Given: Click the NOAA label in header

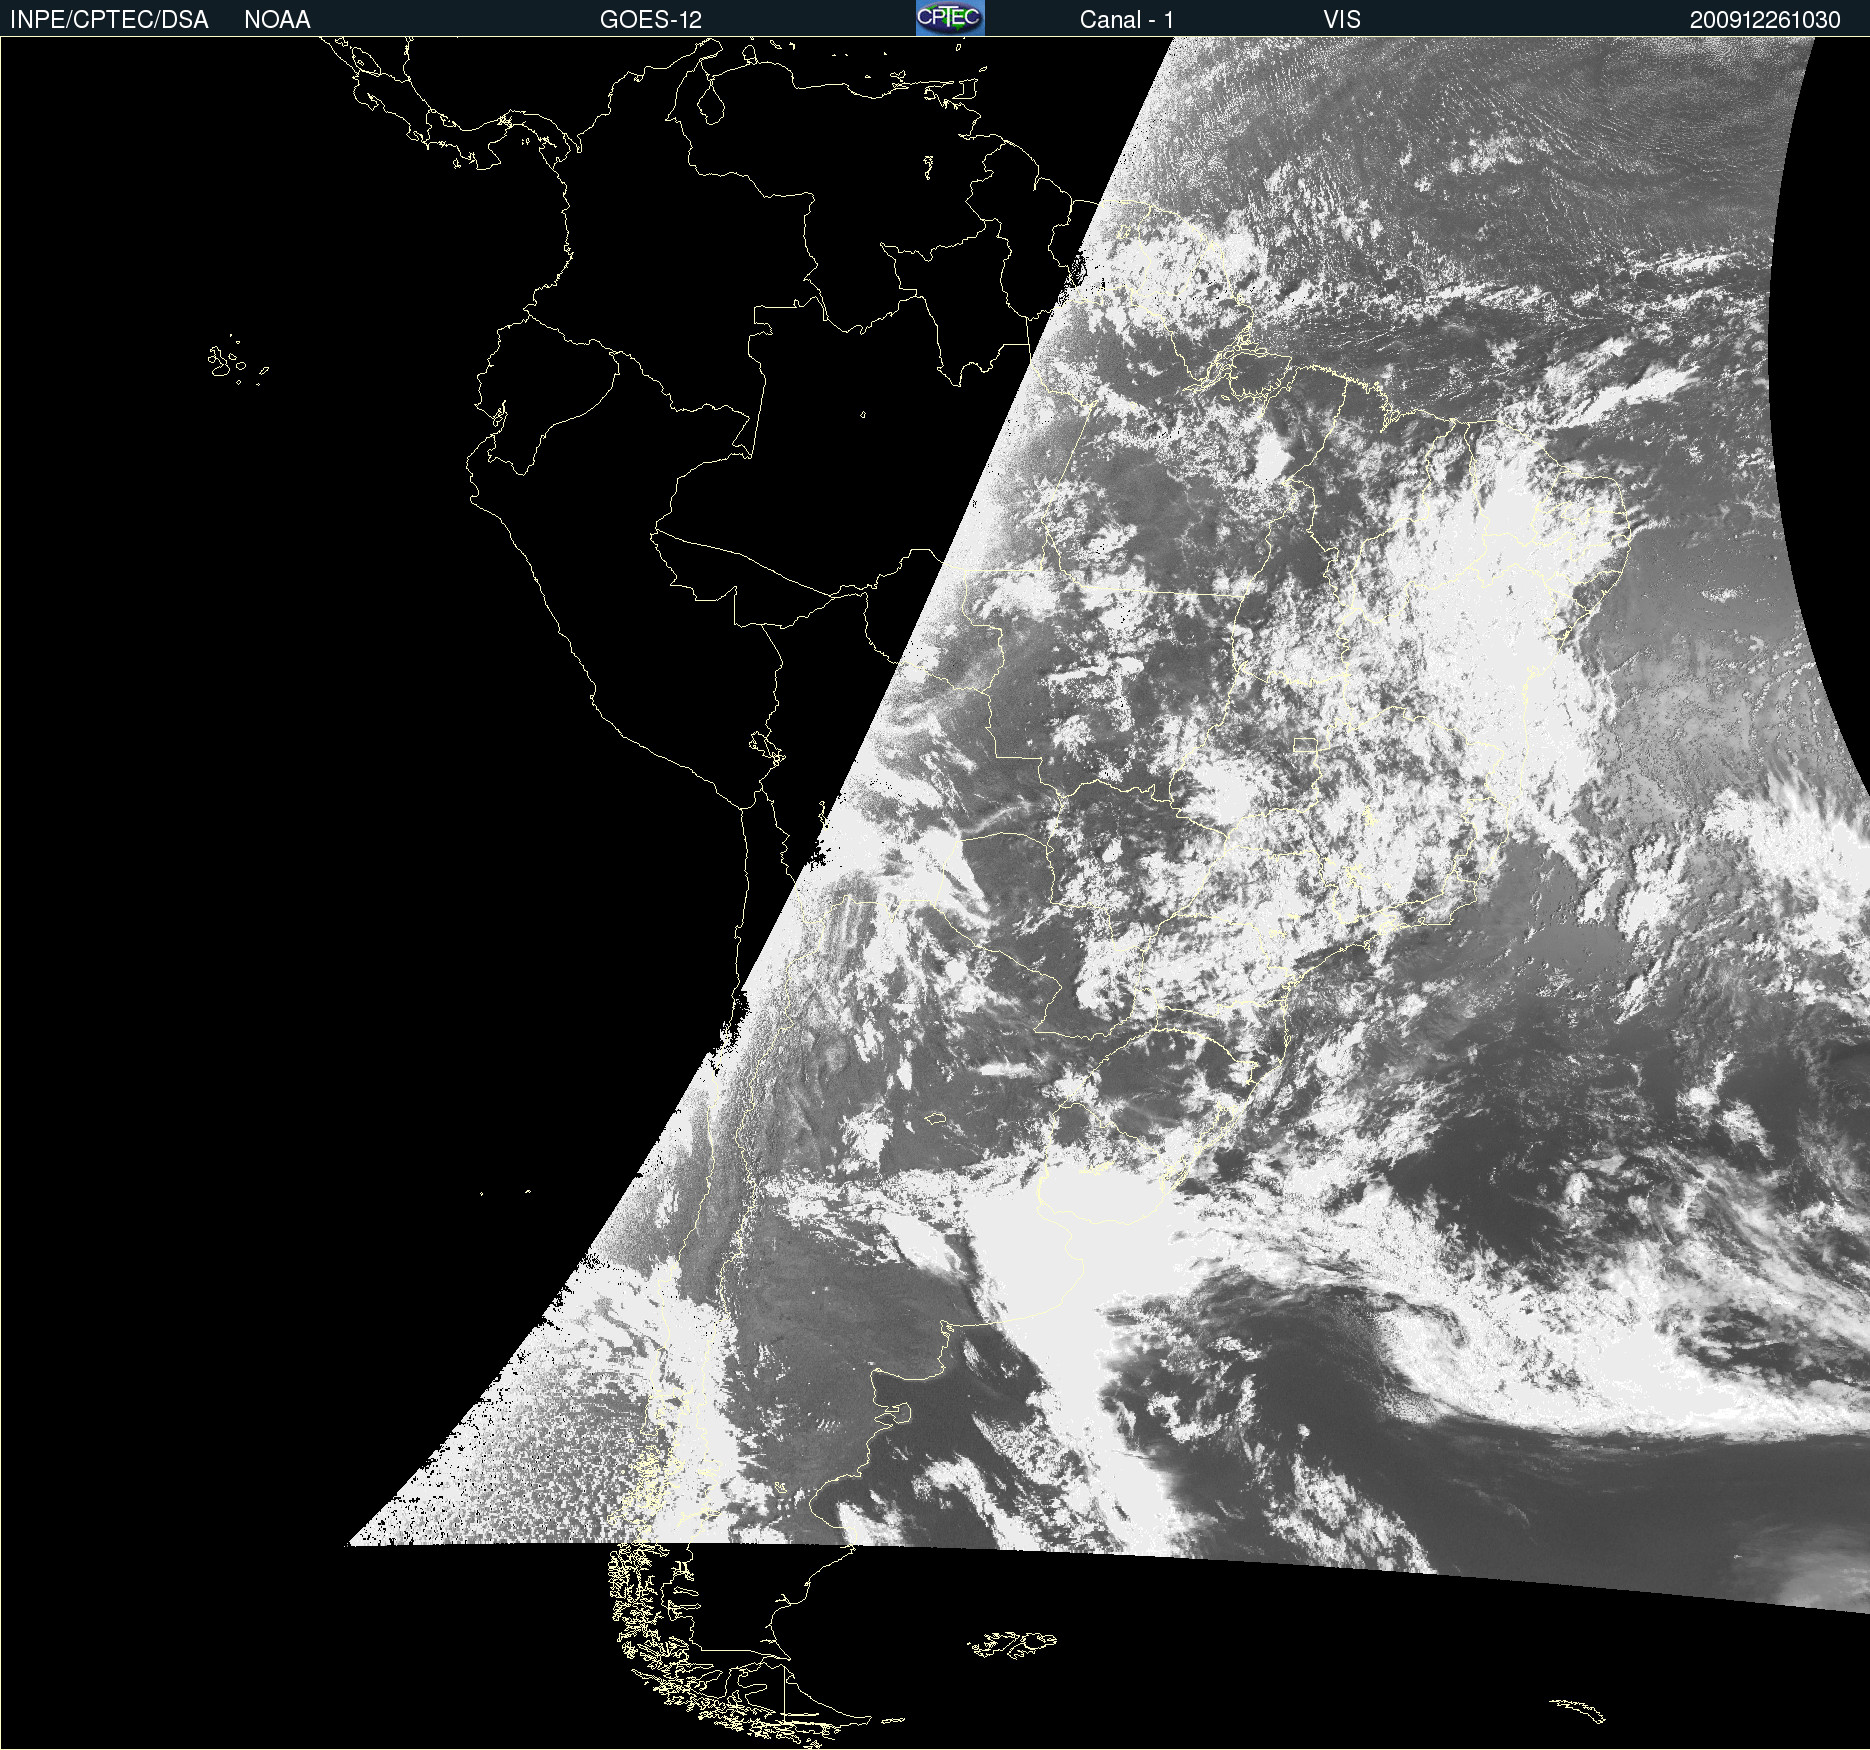Looking at the screenshot, I should point(277,20).
